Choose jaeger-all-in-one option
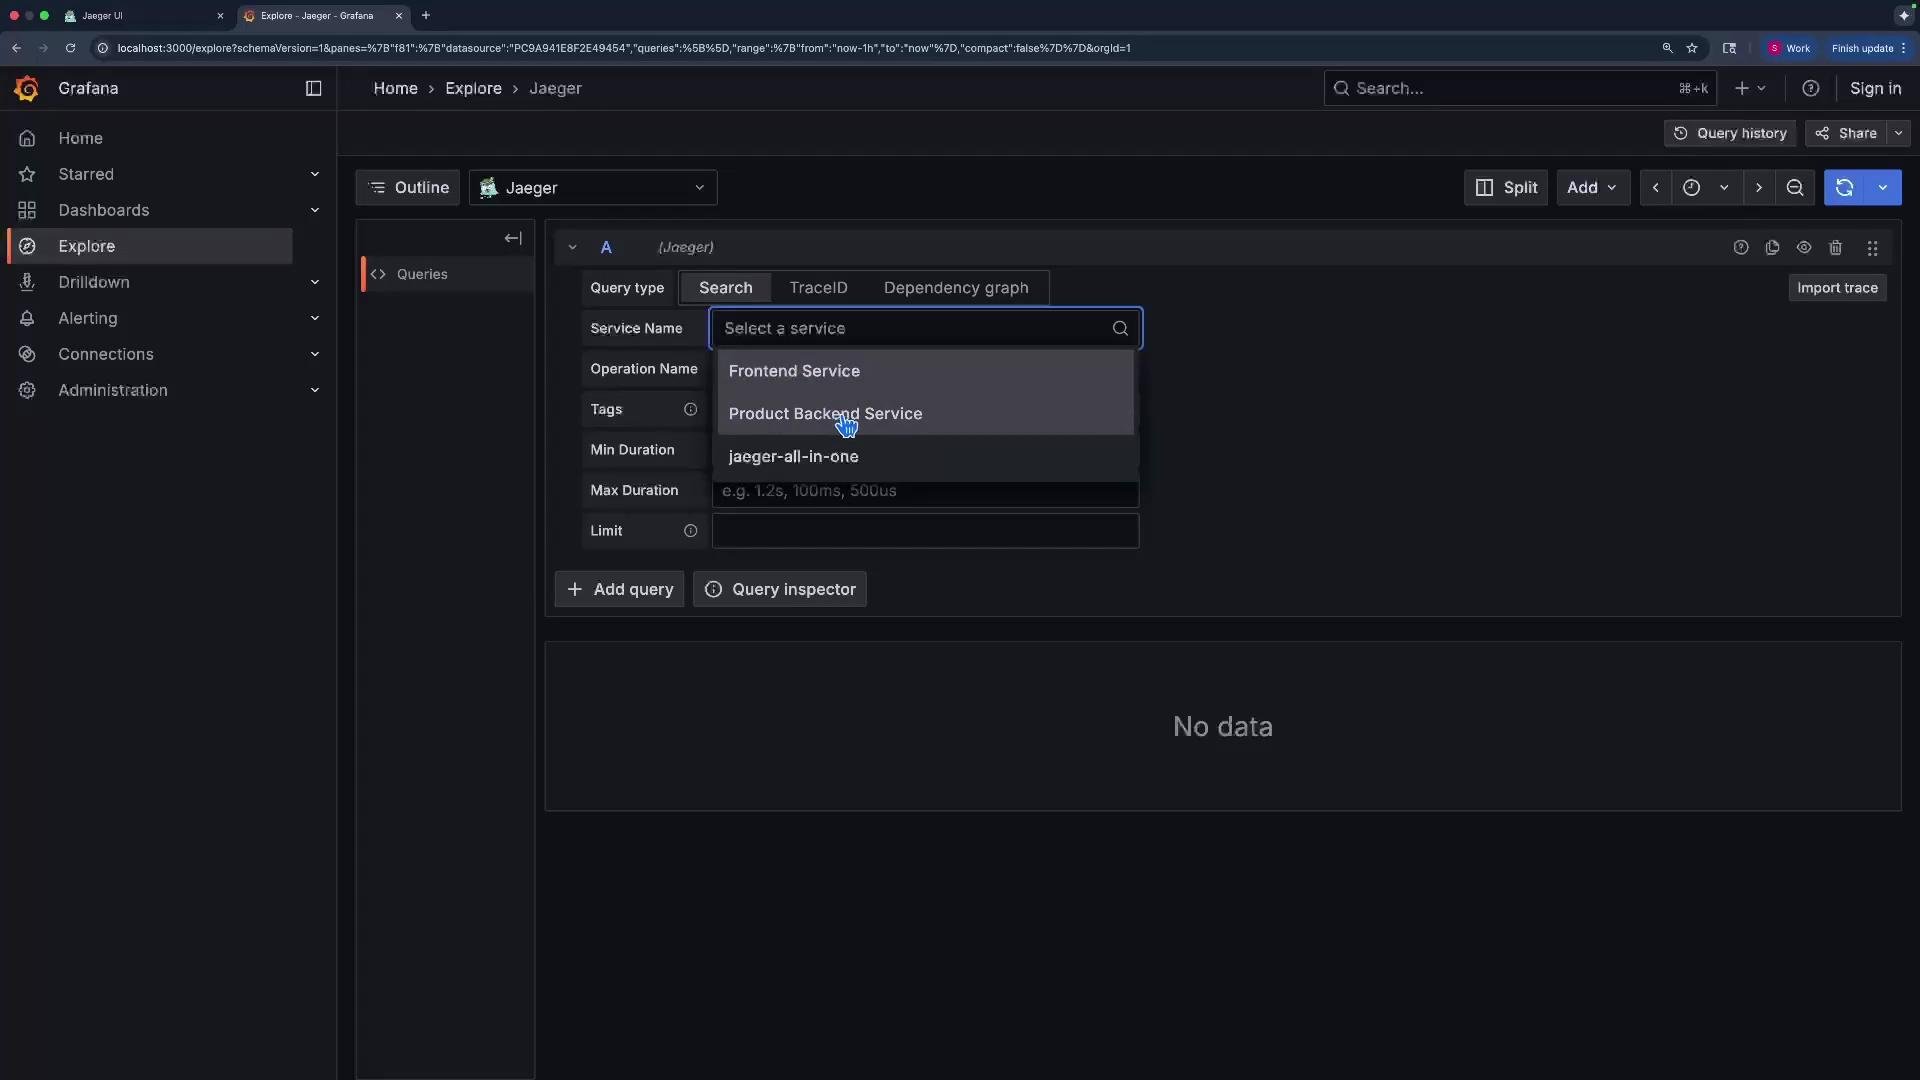 click(x=926, y=456)
